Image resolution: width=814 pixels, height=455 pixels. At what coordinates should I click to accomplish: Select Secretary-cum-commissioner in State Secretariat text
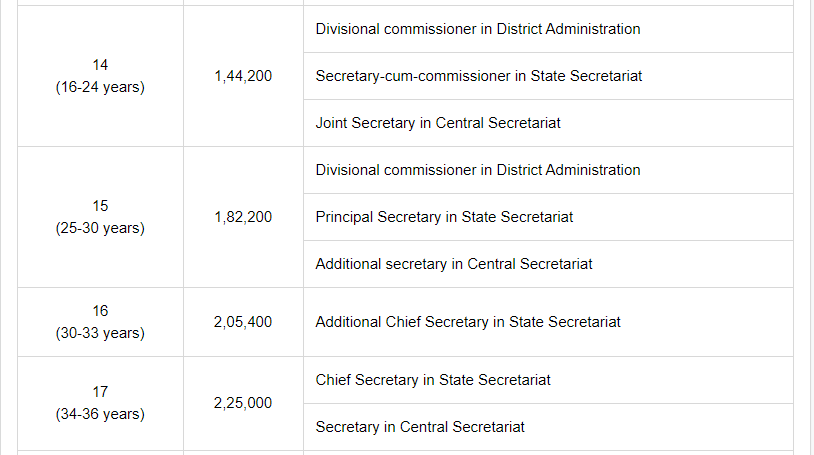[x=479, y=76]
